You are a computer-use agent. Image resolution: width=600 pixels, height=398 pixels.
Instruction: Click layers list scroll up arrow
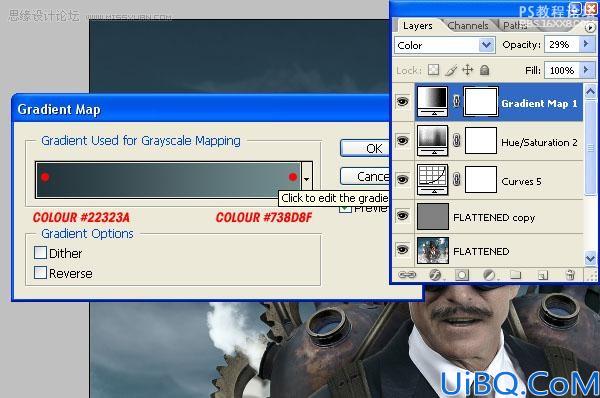590,91
